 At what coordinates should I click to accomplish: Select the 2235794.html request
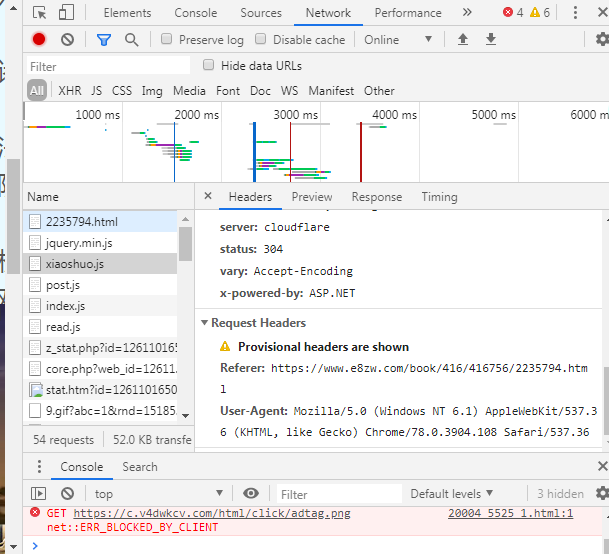[x=100, y=222]
